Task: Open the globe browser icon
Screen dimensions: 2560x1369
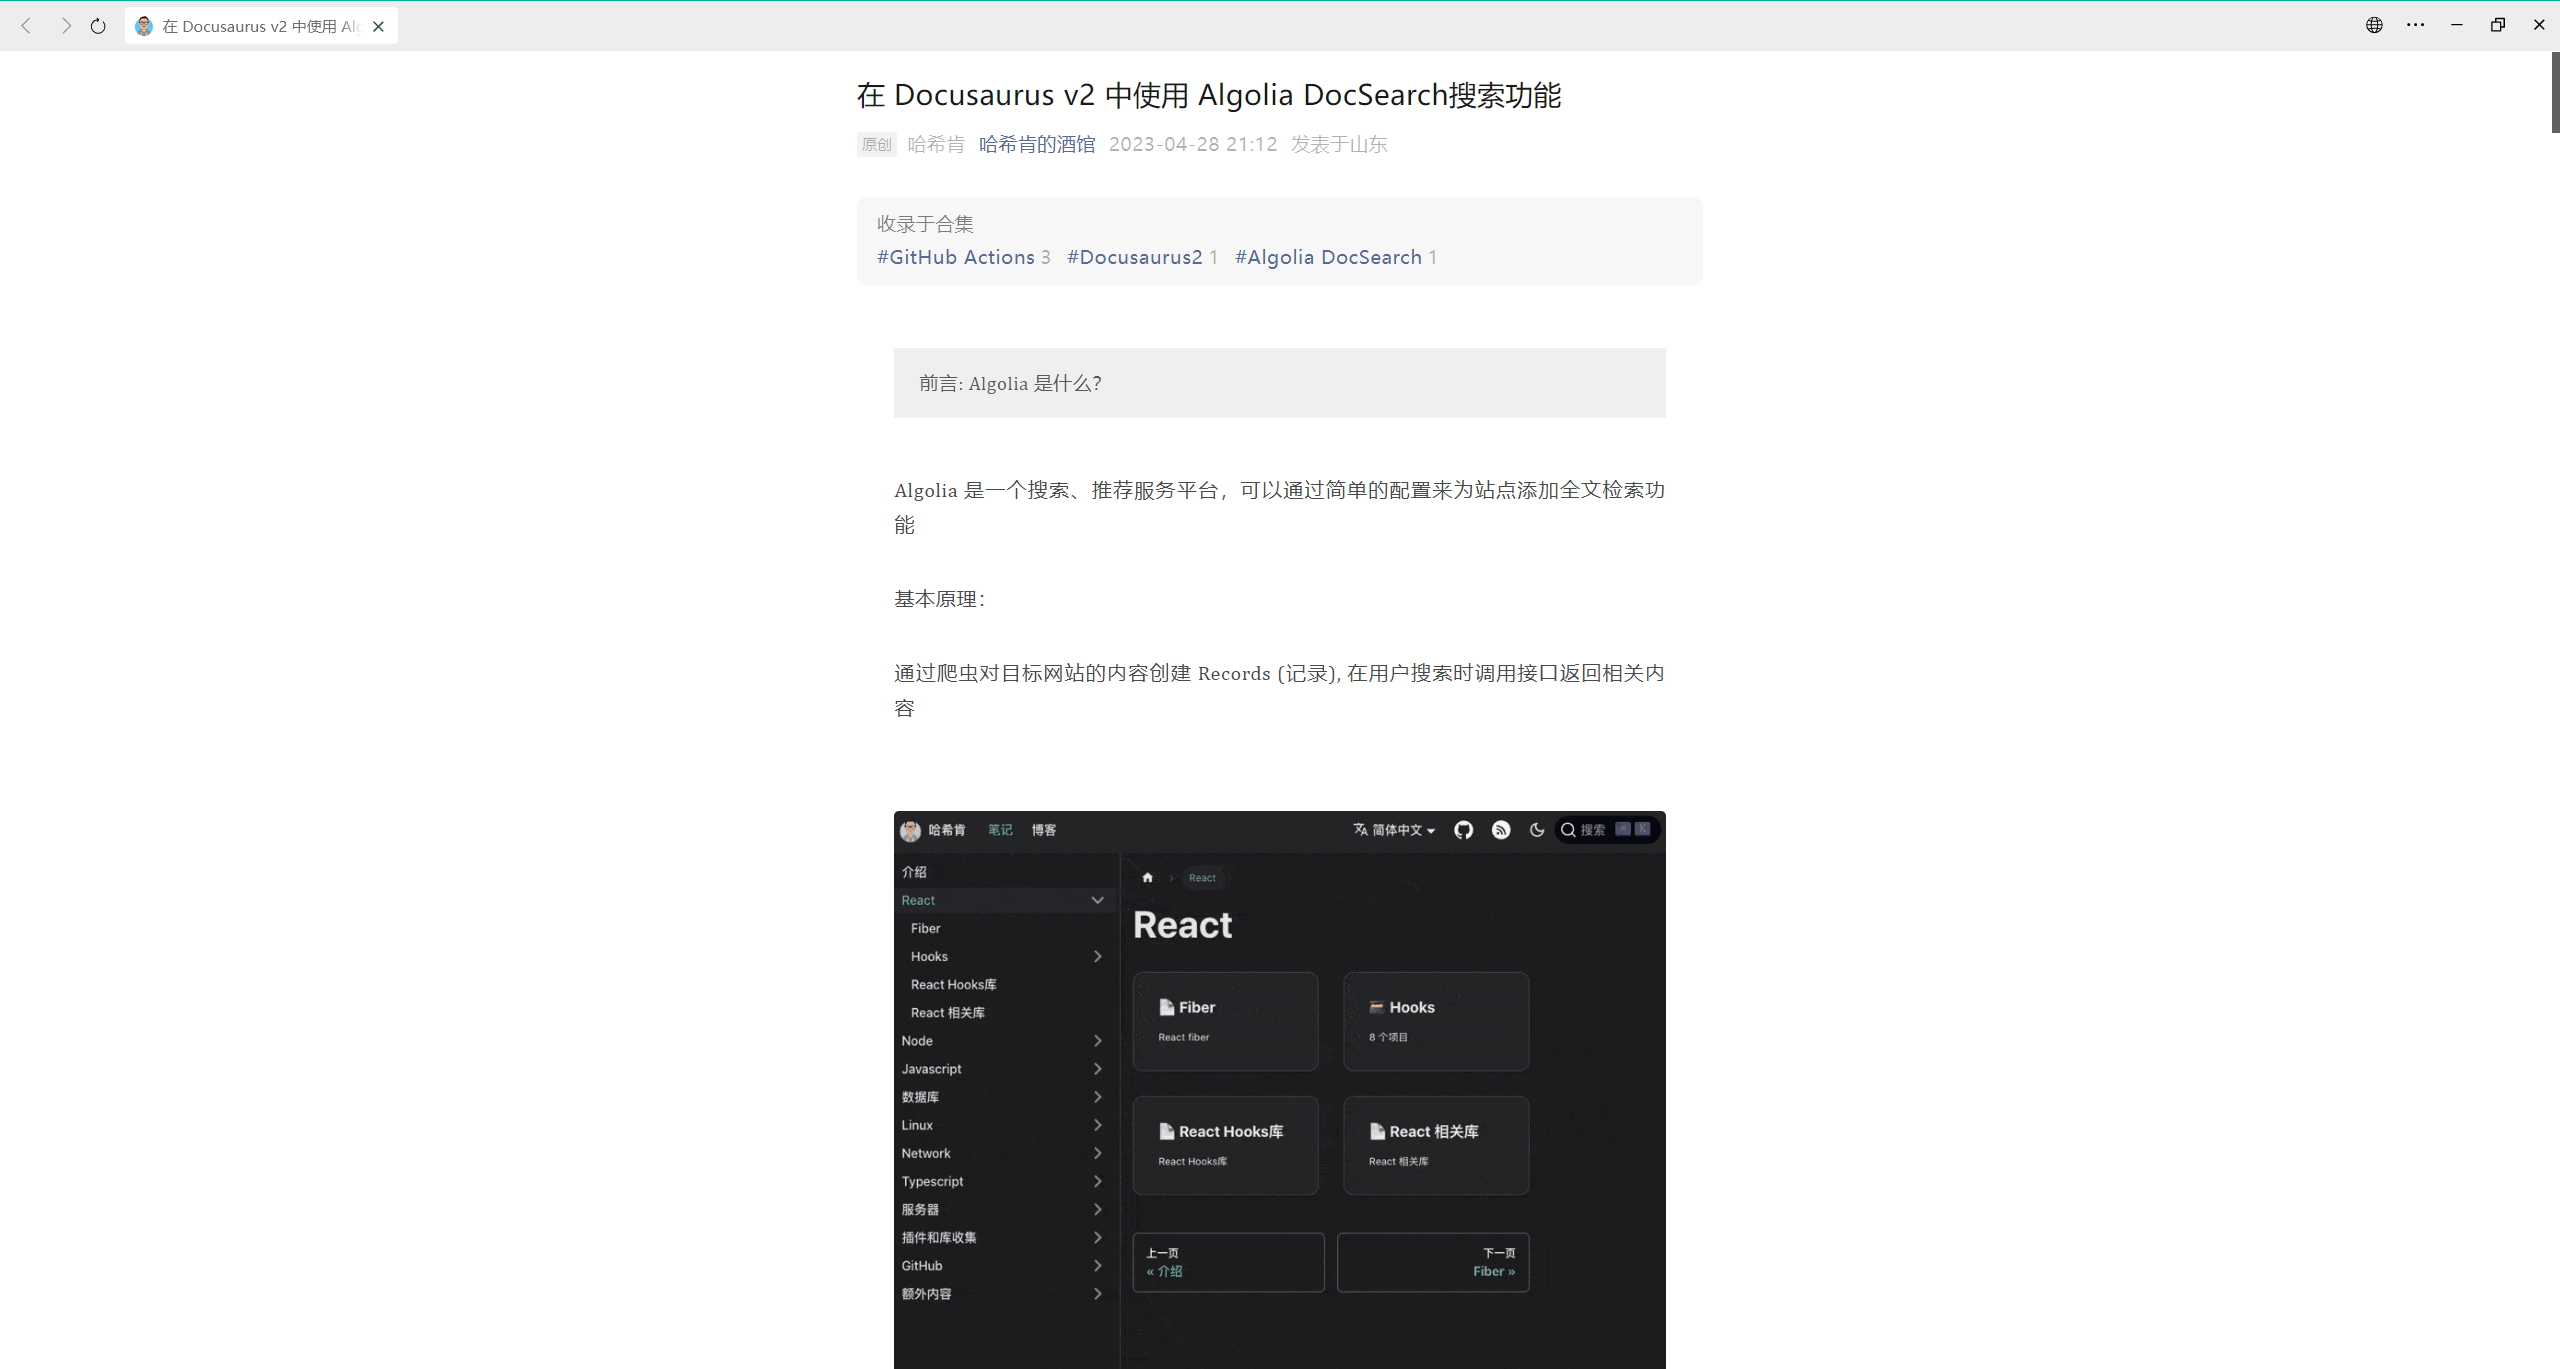Action: click(2374, 25)
